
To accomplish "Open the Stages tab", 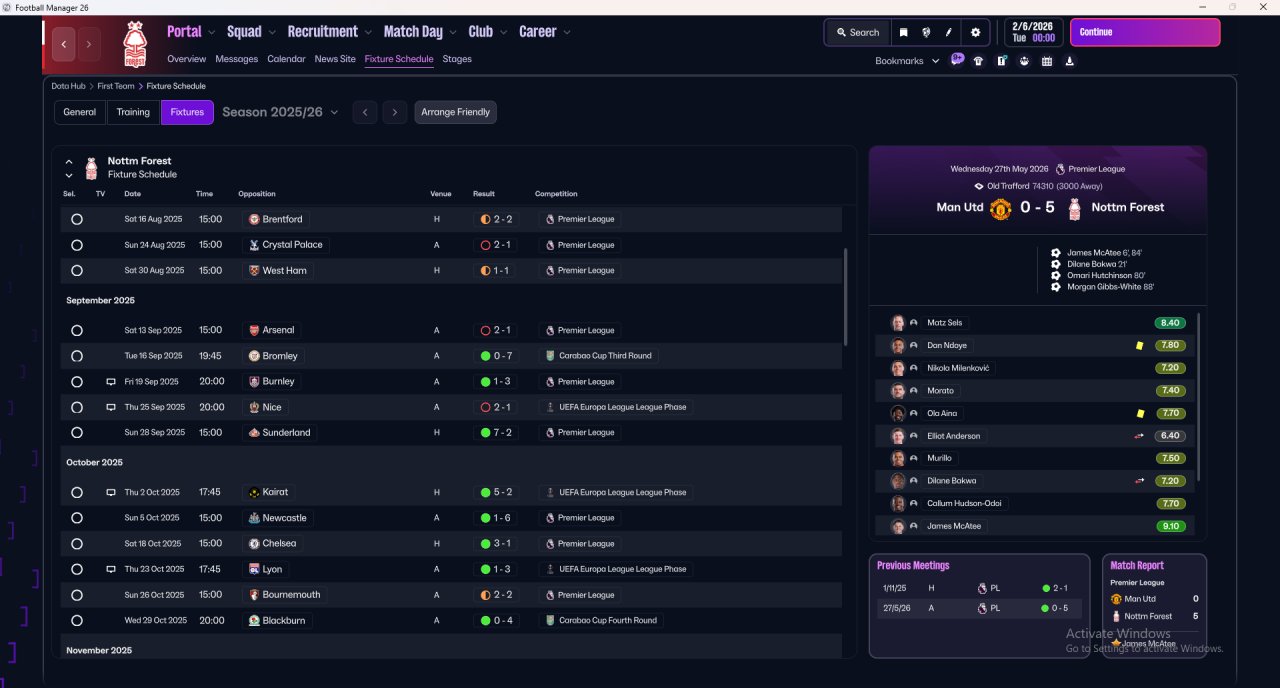I will tap(457, 59).
